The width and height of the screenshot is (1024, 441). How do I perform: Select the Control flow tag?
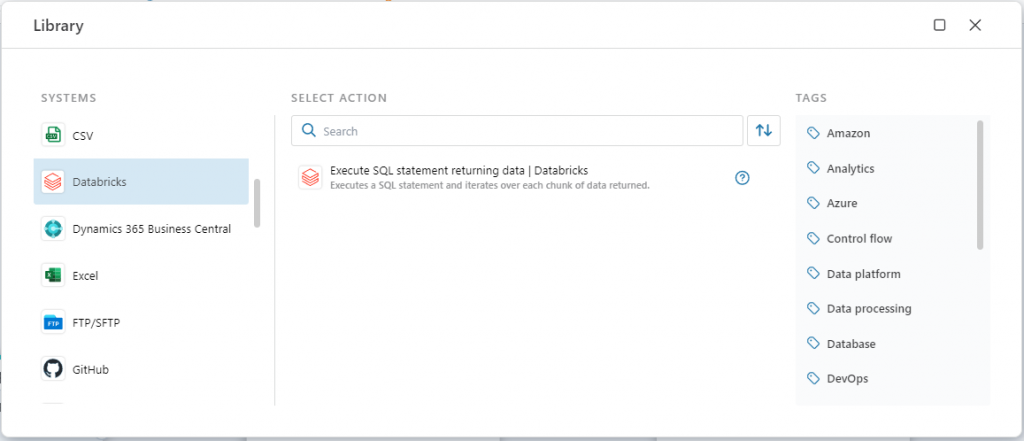pyautogui.click(x=850, y=238)
